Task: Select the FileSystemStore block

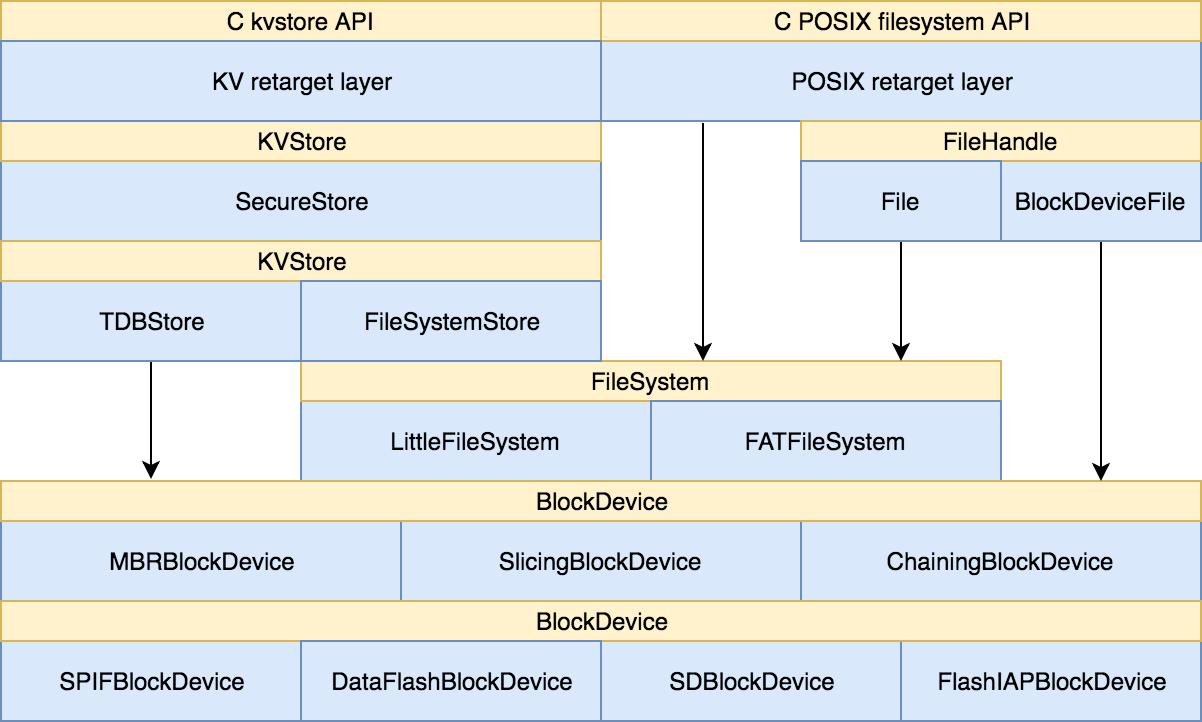Action: pos(451,321)
